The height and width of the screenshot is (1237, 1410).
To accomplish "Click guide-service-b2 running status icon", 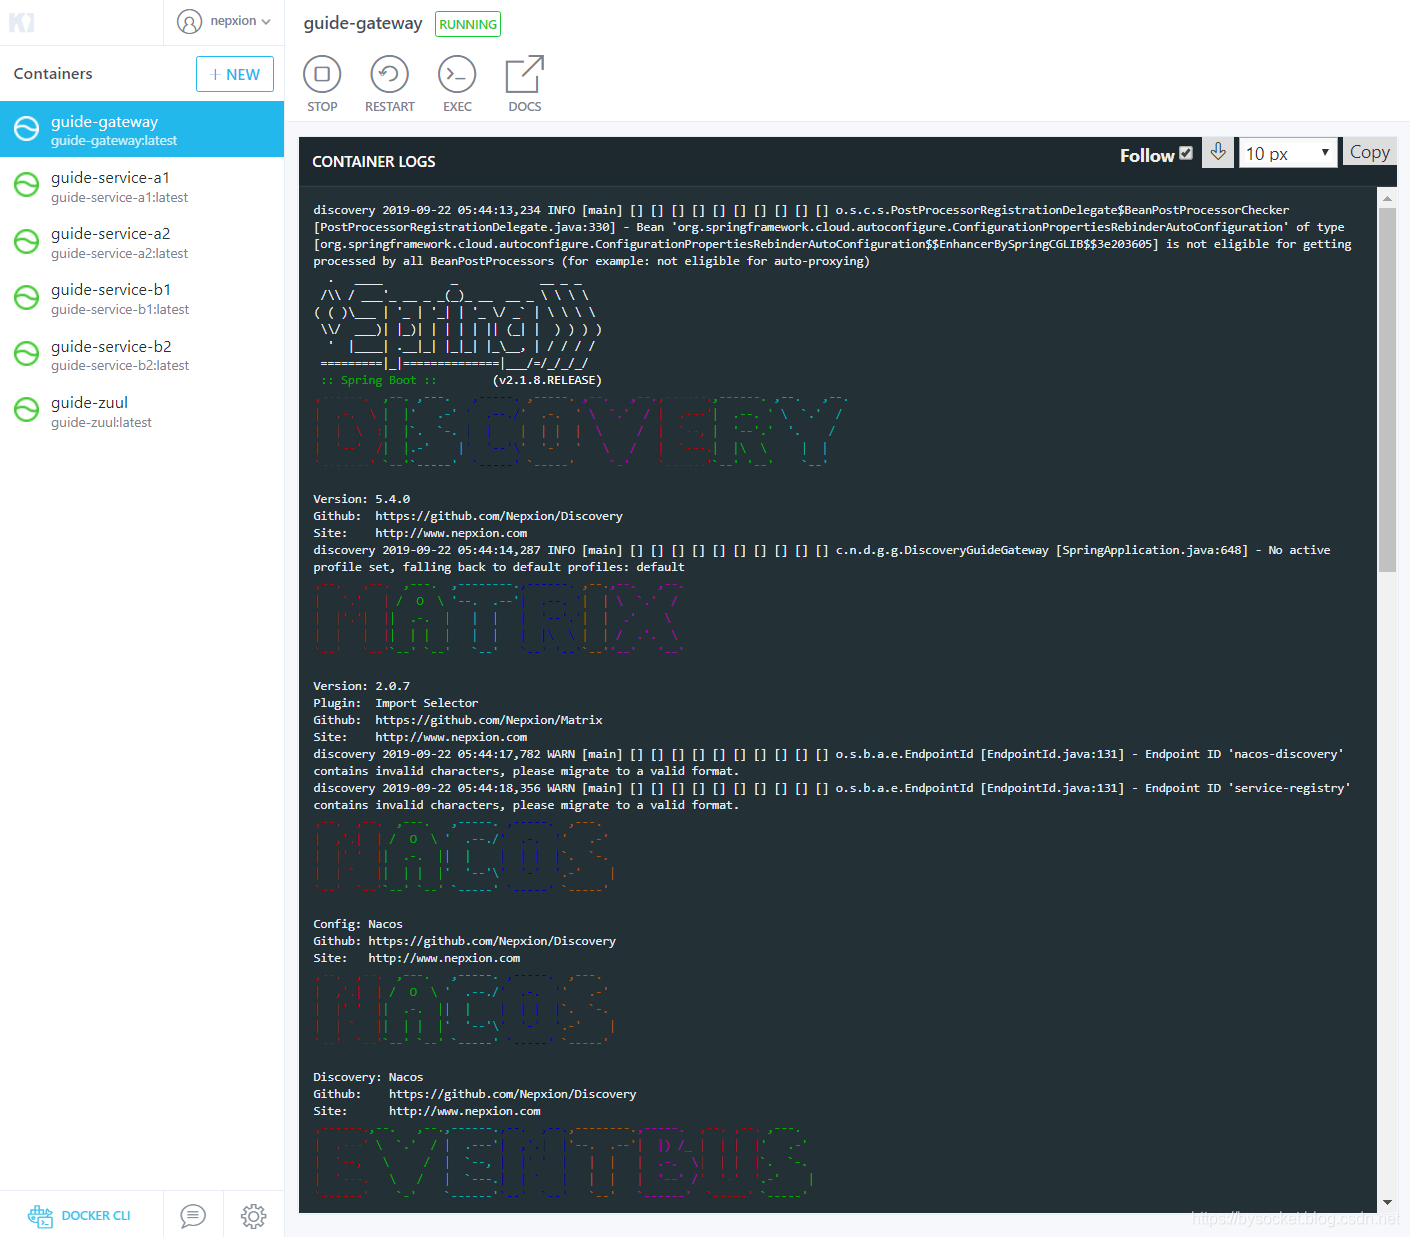I will pos(26,353).
